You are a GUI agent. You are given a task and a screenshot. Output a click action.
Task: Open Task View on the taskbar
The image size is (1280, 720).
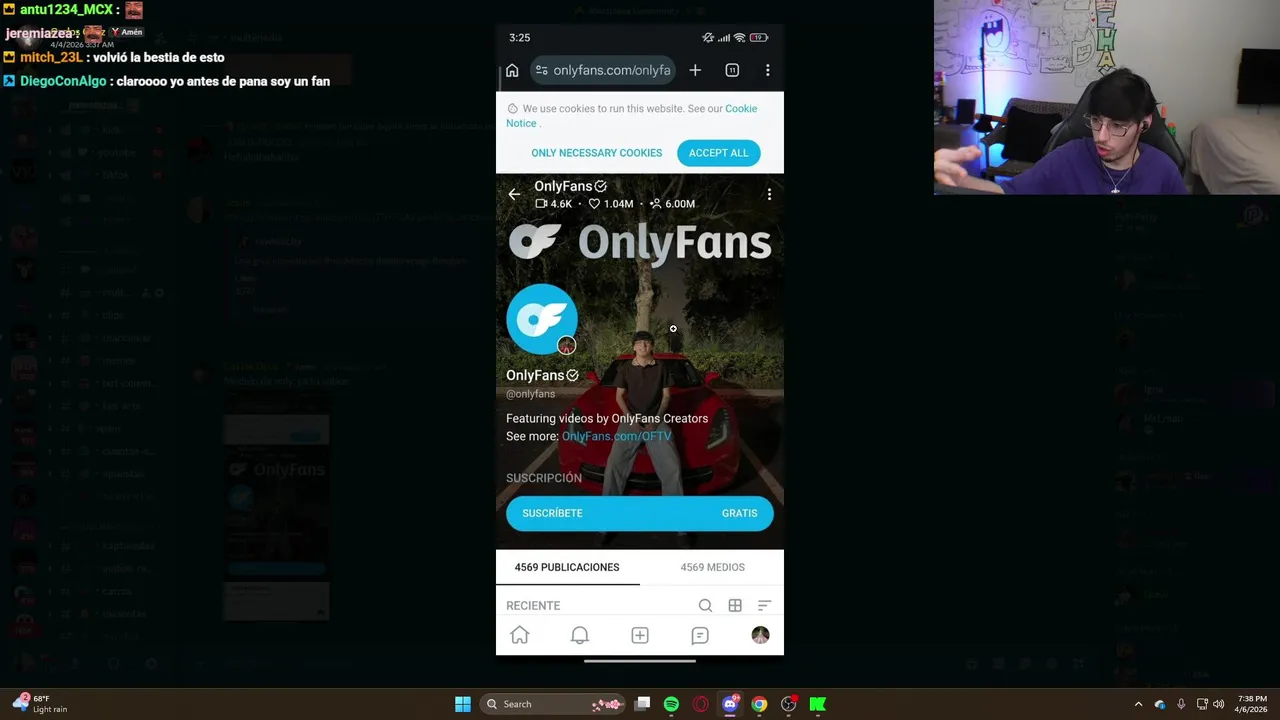[643, 704]
